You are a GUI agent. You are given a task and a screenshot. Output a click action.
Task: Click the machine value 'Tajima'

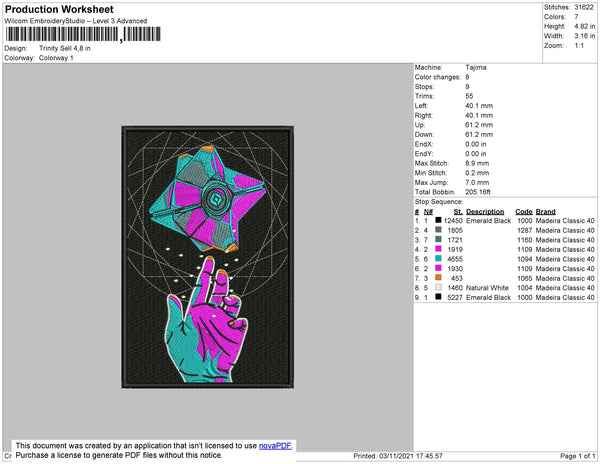pyautogui.click(x=476, y=67)
